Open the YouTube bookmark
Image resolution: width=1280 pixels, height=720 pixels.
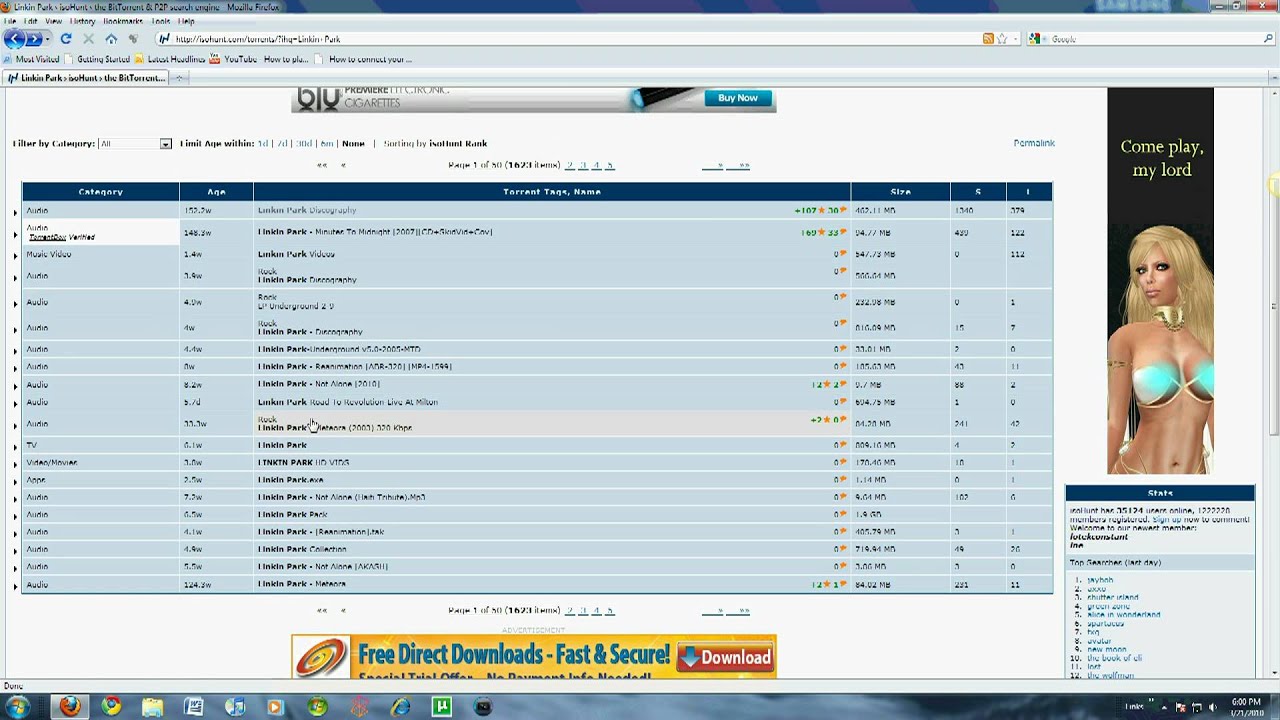pos(233,59)
